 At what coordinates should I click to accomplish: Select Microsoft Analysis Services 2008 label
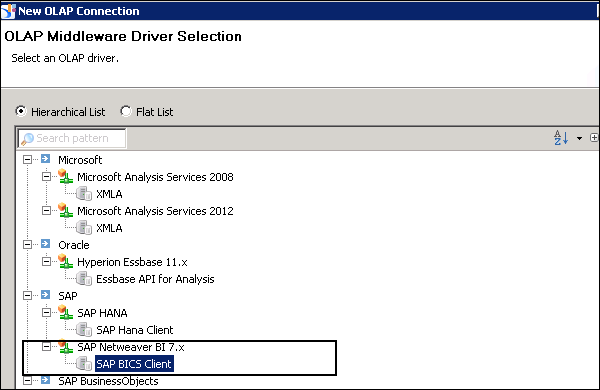[x=155, y=177]
